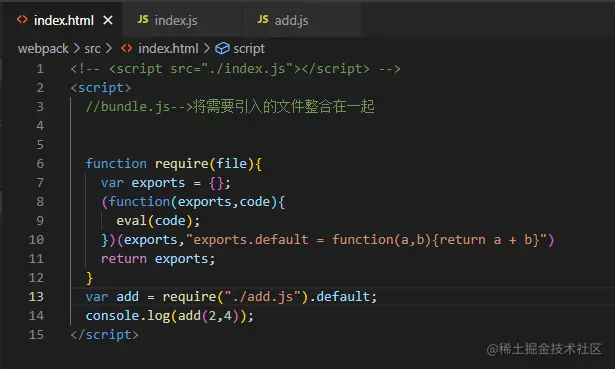
Task: Click the HTML file icon on index.html tab
Action: (22, 20)
